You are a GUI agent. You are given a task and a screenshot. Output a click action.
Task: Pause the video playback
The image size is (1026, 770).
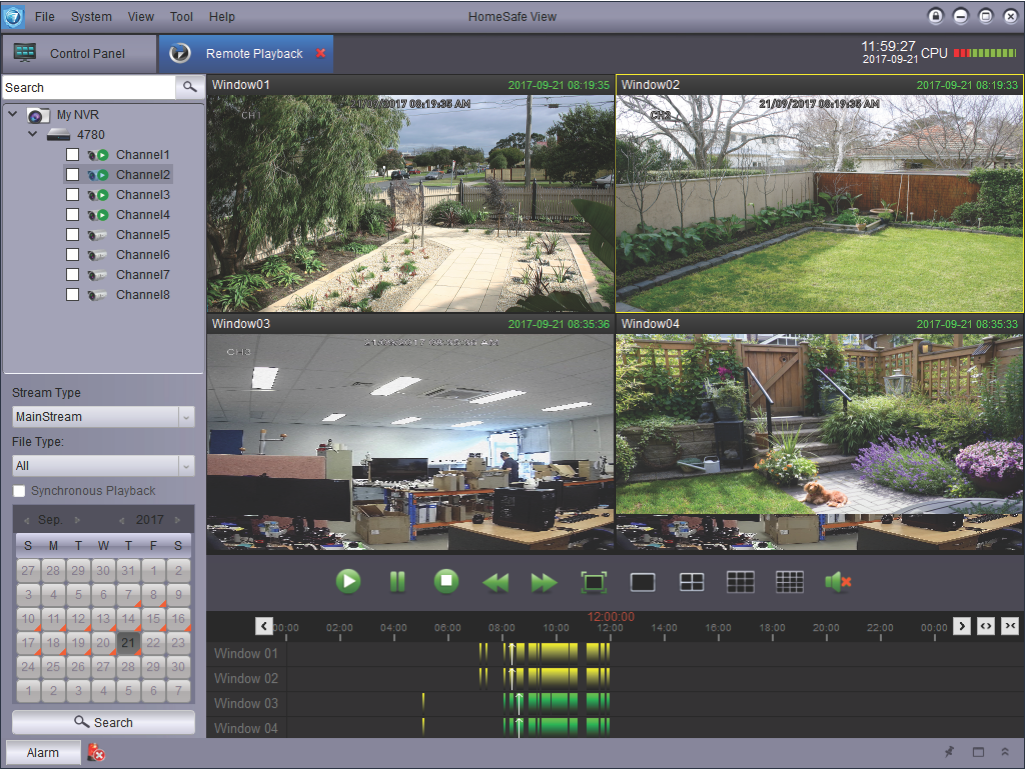(397, 581)
